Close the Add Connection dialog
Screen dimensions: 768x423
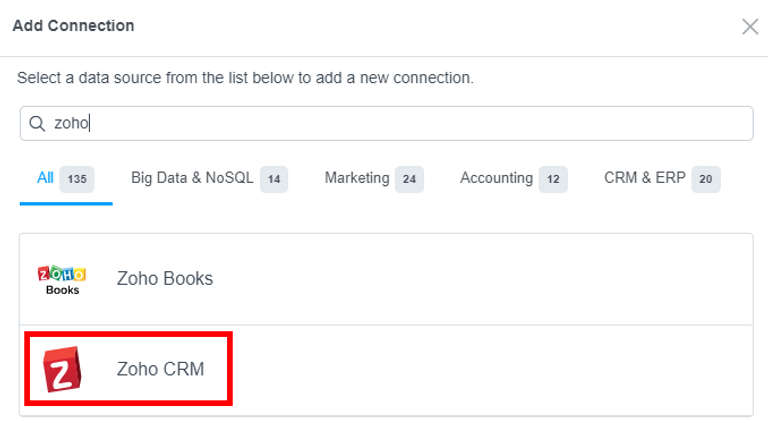[x=750, y=26]
